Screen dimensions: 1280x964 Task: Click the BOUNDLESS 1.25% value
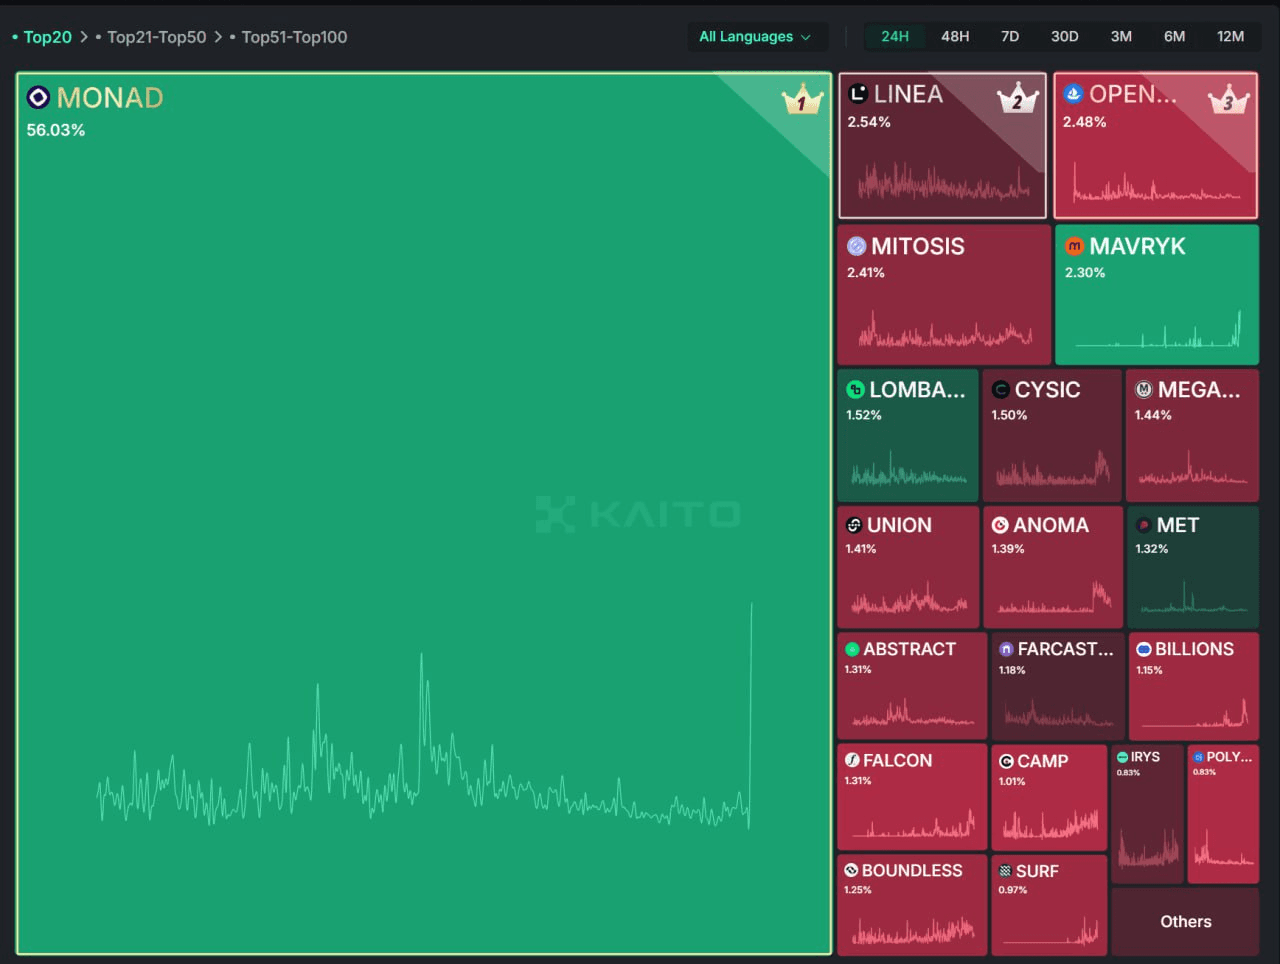tap(858, 890)
